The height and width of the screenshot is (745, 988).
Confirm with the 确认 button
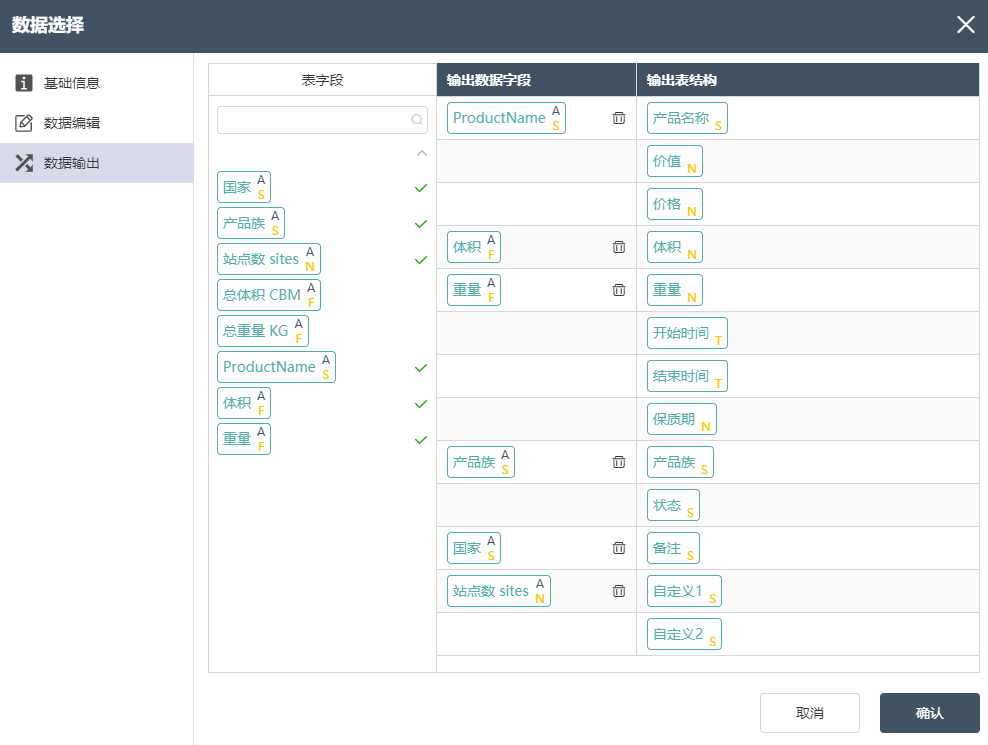(929, 713)
